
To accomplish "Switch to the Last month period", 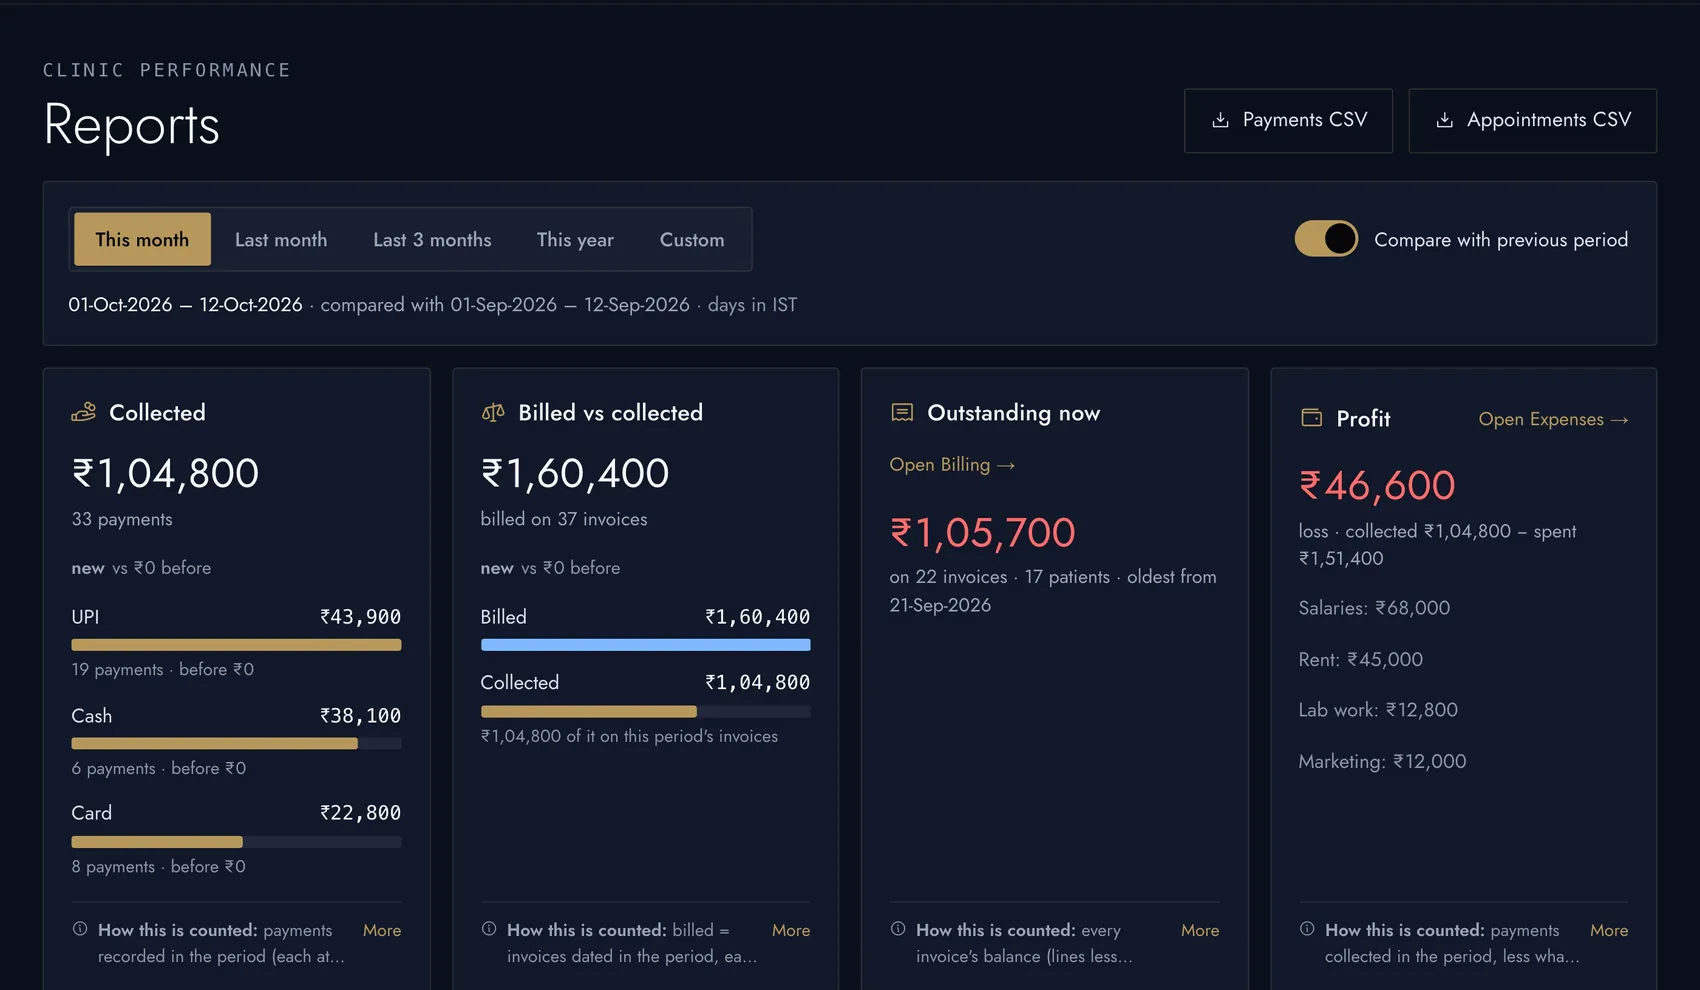I will [281, 239].
